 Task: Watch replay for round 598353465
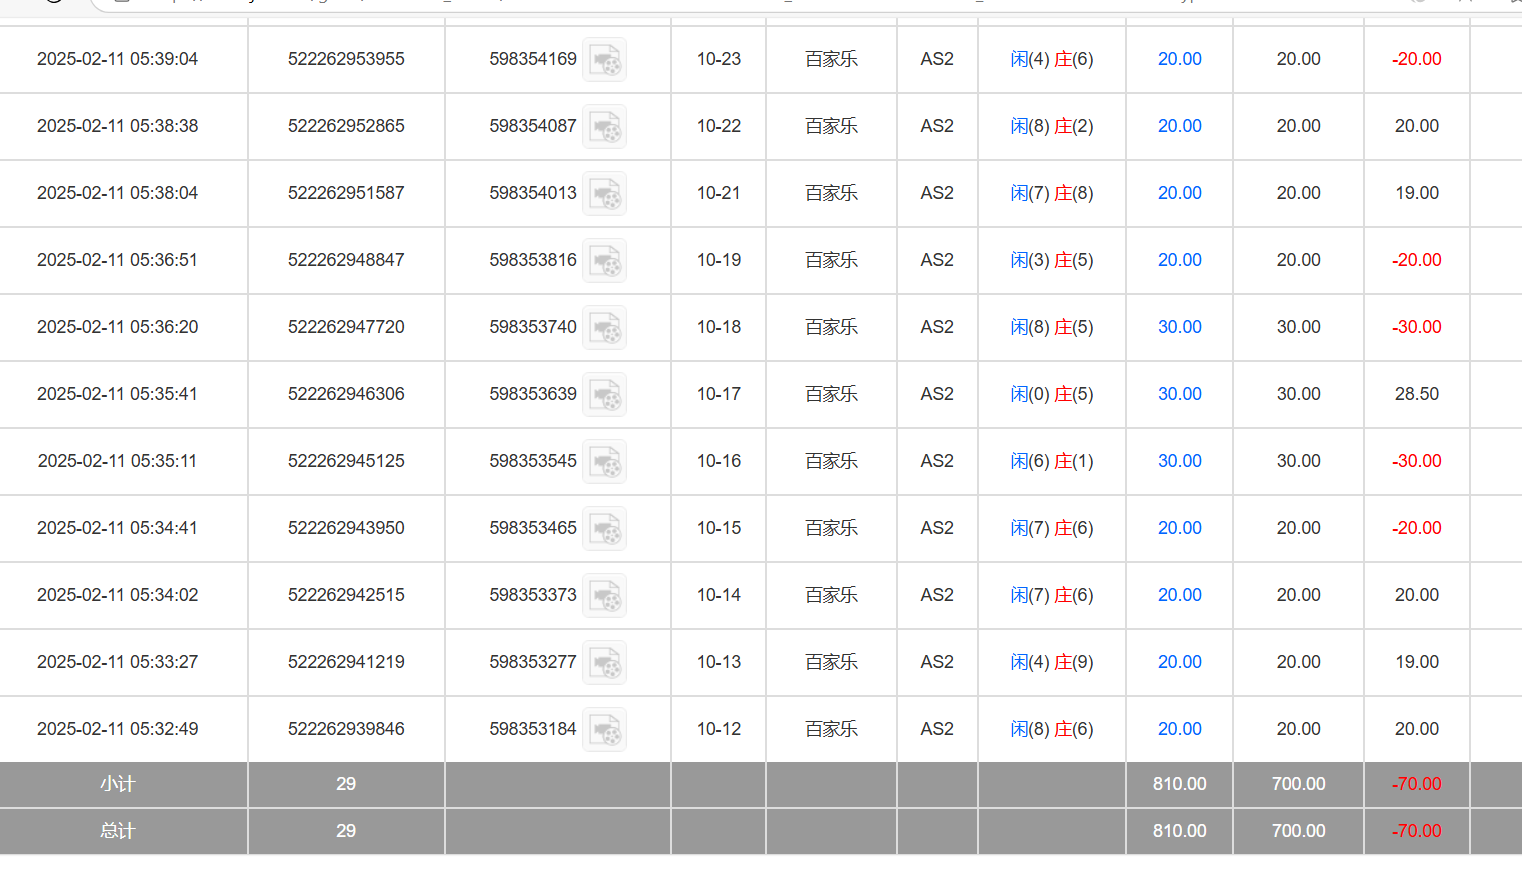tap(604, 529)
